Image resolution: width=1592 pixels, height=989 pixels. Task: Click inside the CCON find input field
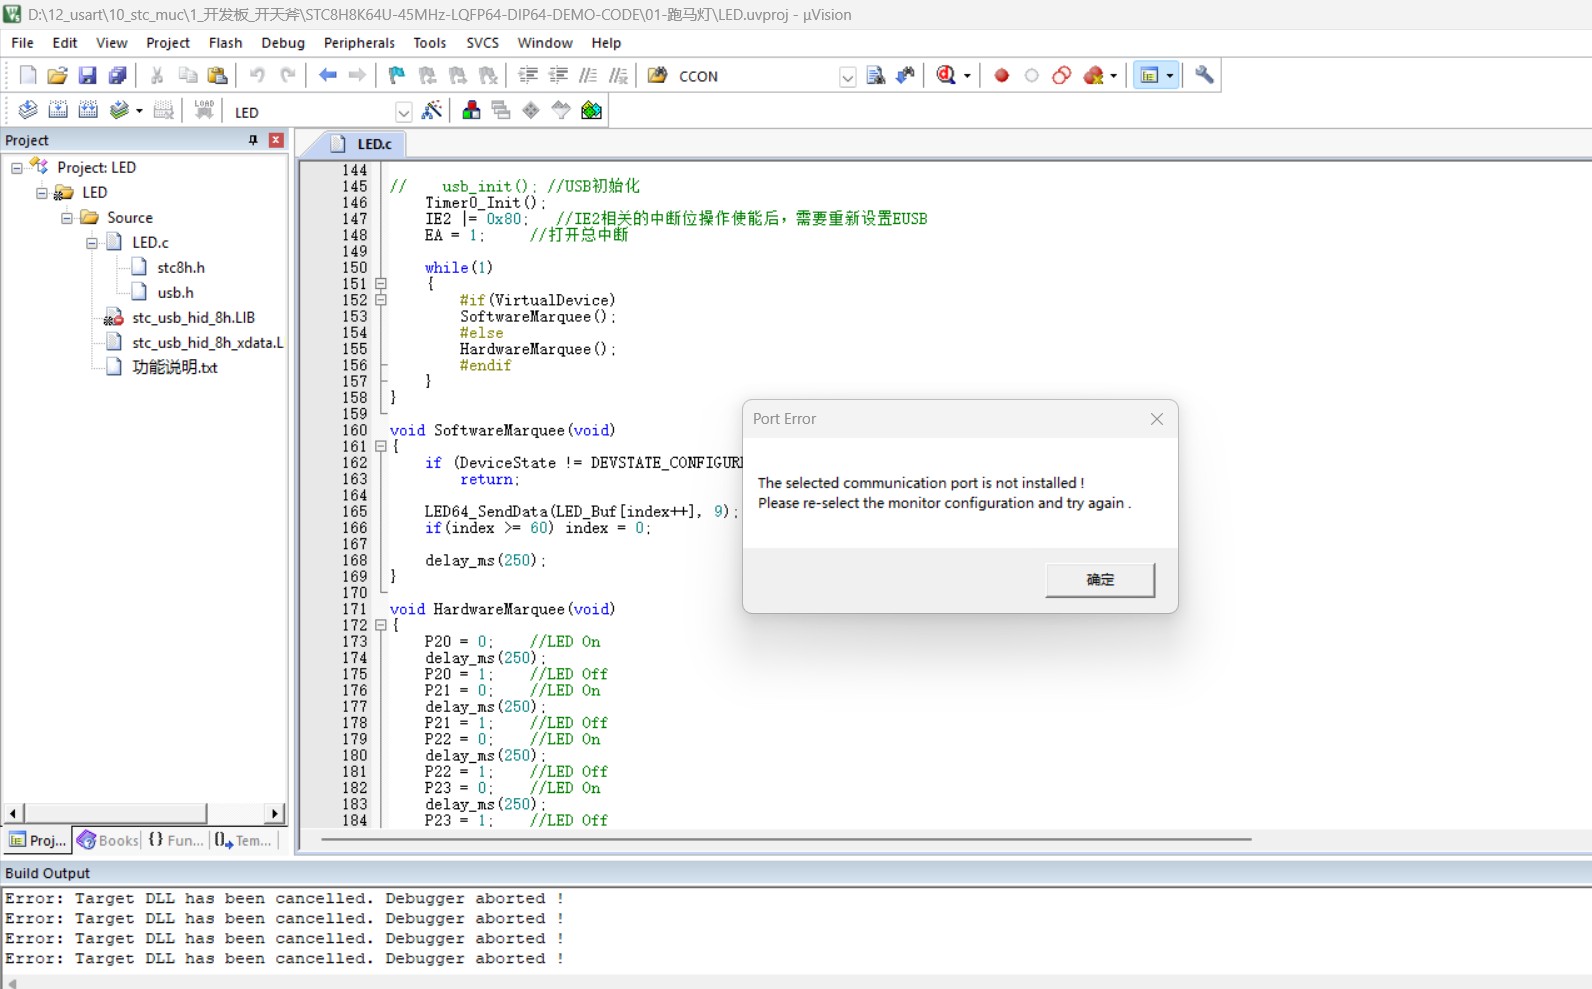(756, 77)
